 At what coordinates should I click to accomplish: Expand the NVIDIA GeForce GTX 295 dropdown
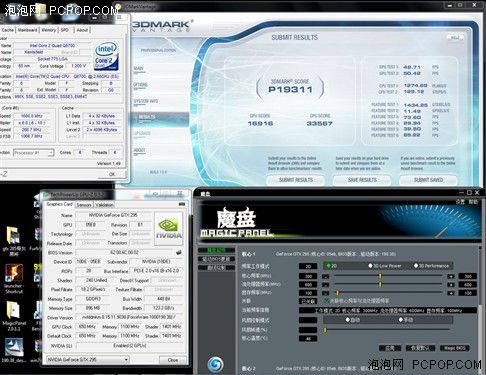coord(88,360)
